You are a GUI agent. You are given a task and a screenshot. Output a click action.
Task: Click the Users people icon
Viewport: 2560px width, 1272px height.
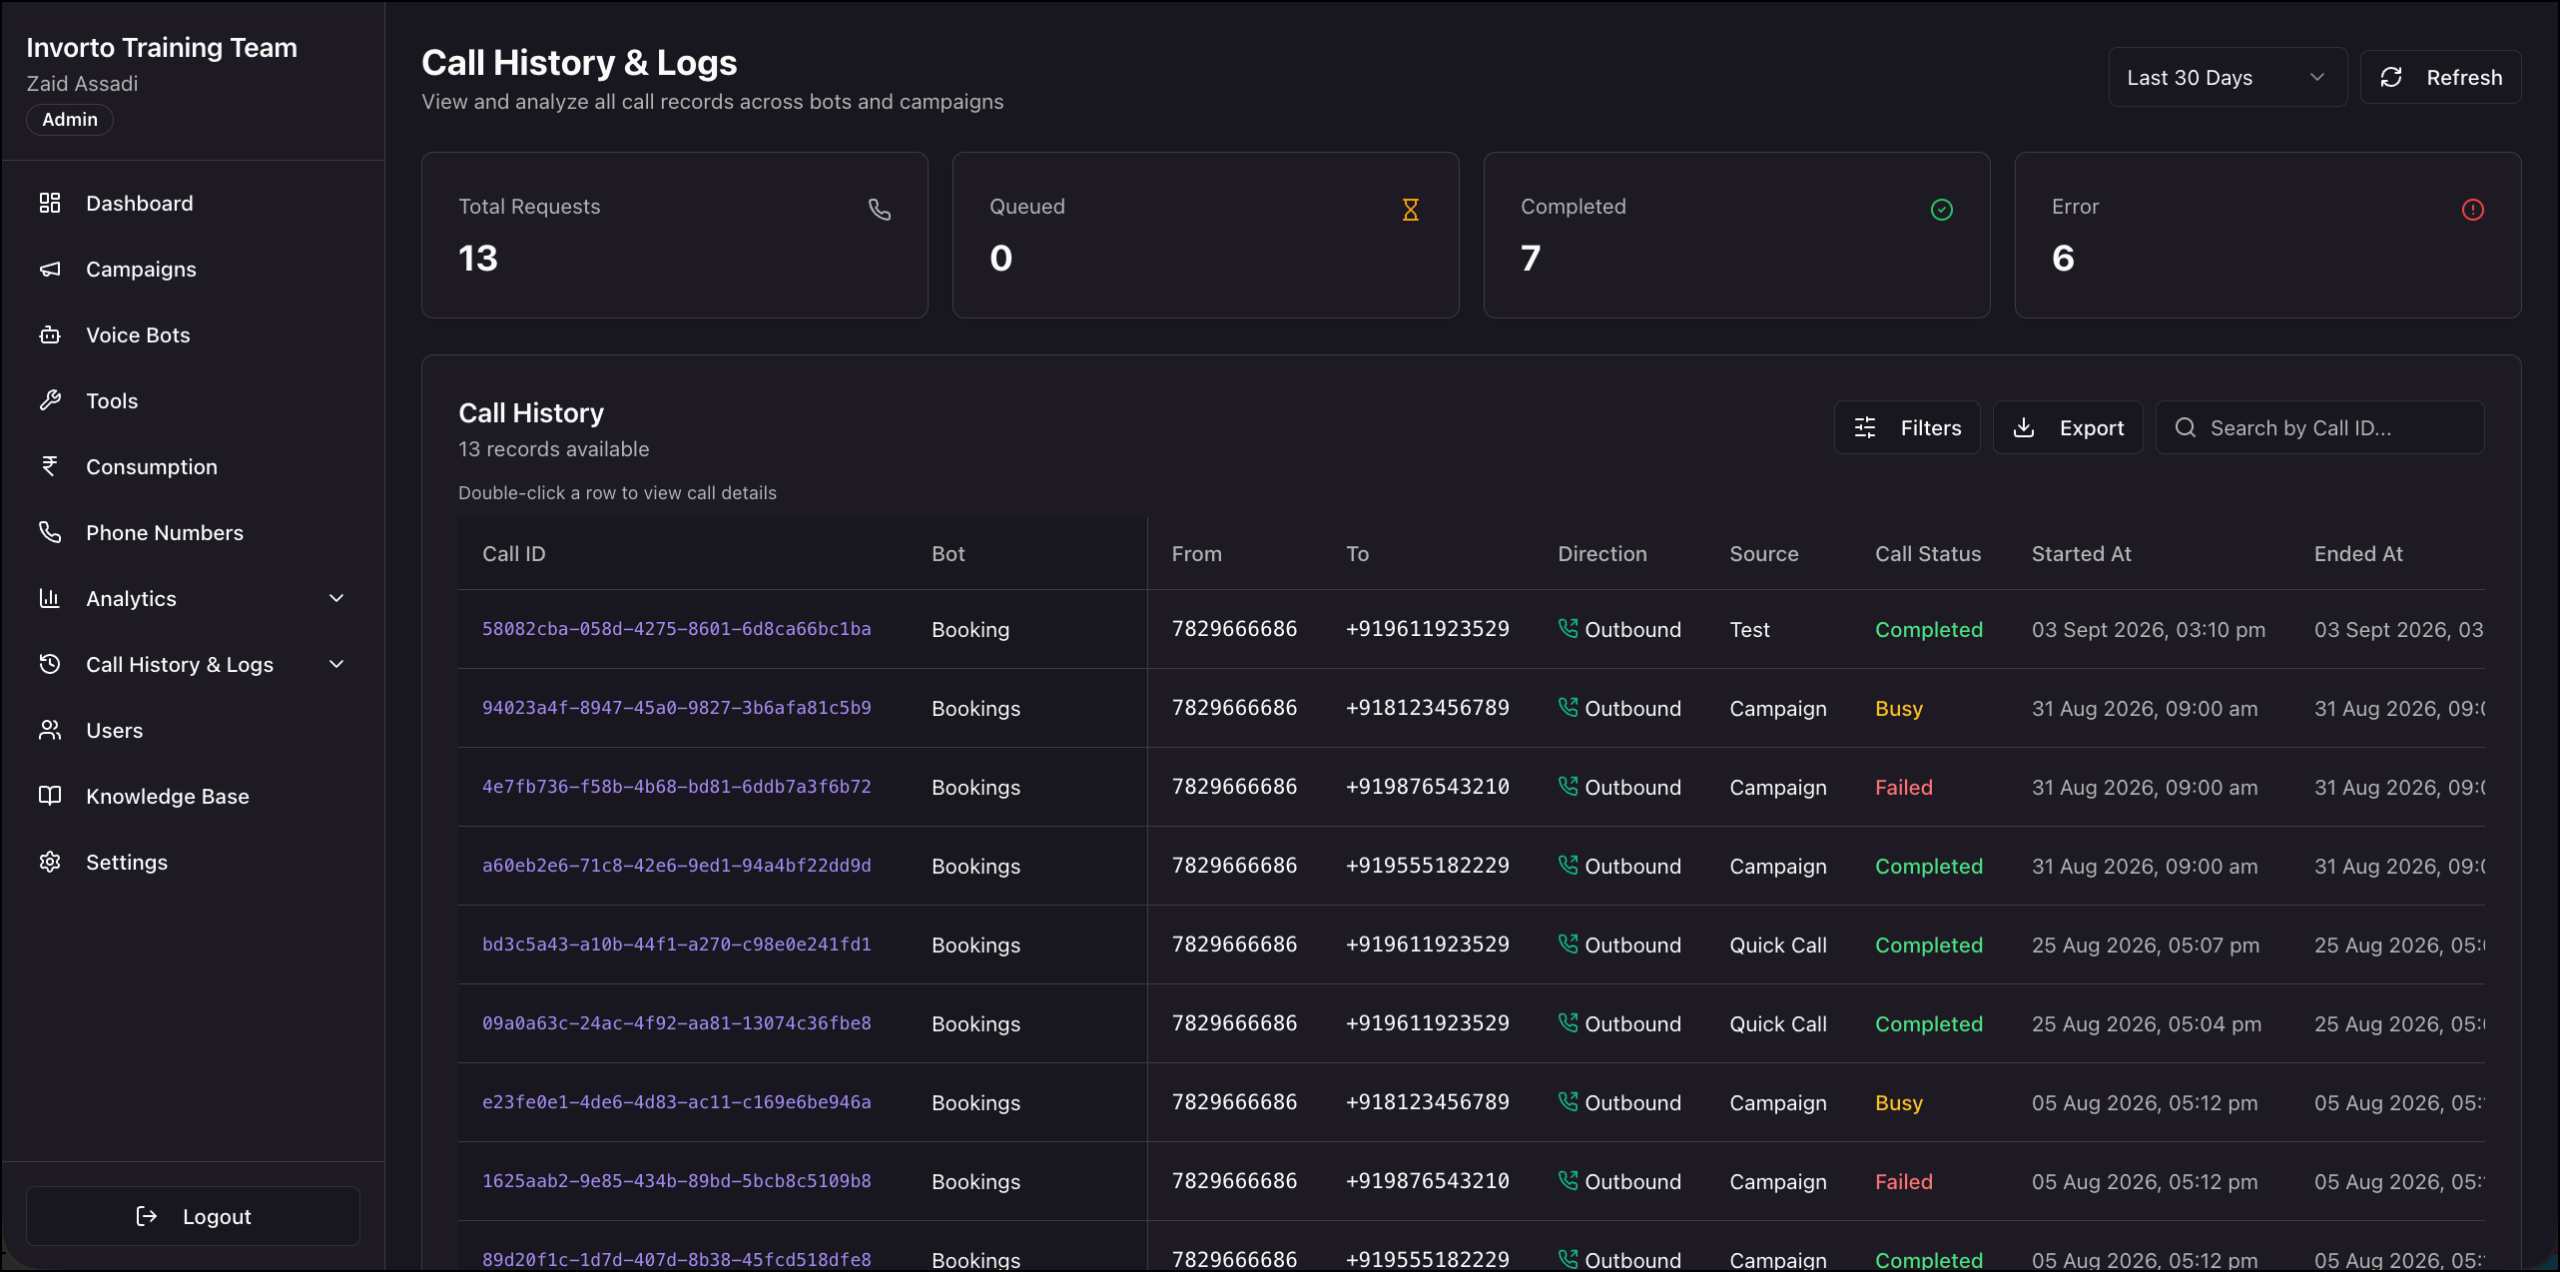[x=50, y=730]
